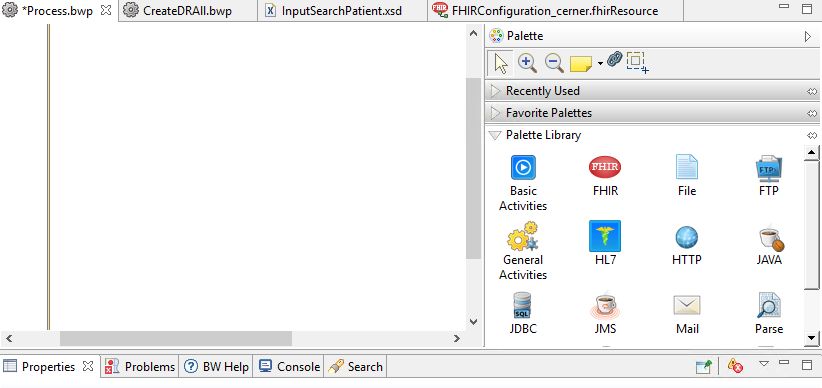This screenshot has height=388, width=822.
Task: Pin the Favorite Palettes drawer
Action: [x=812, y=114]
